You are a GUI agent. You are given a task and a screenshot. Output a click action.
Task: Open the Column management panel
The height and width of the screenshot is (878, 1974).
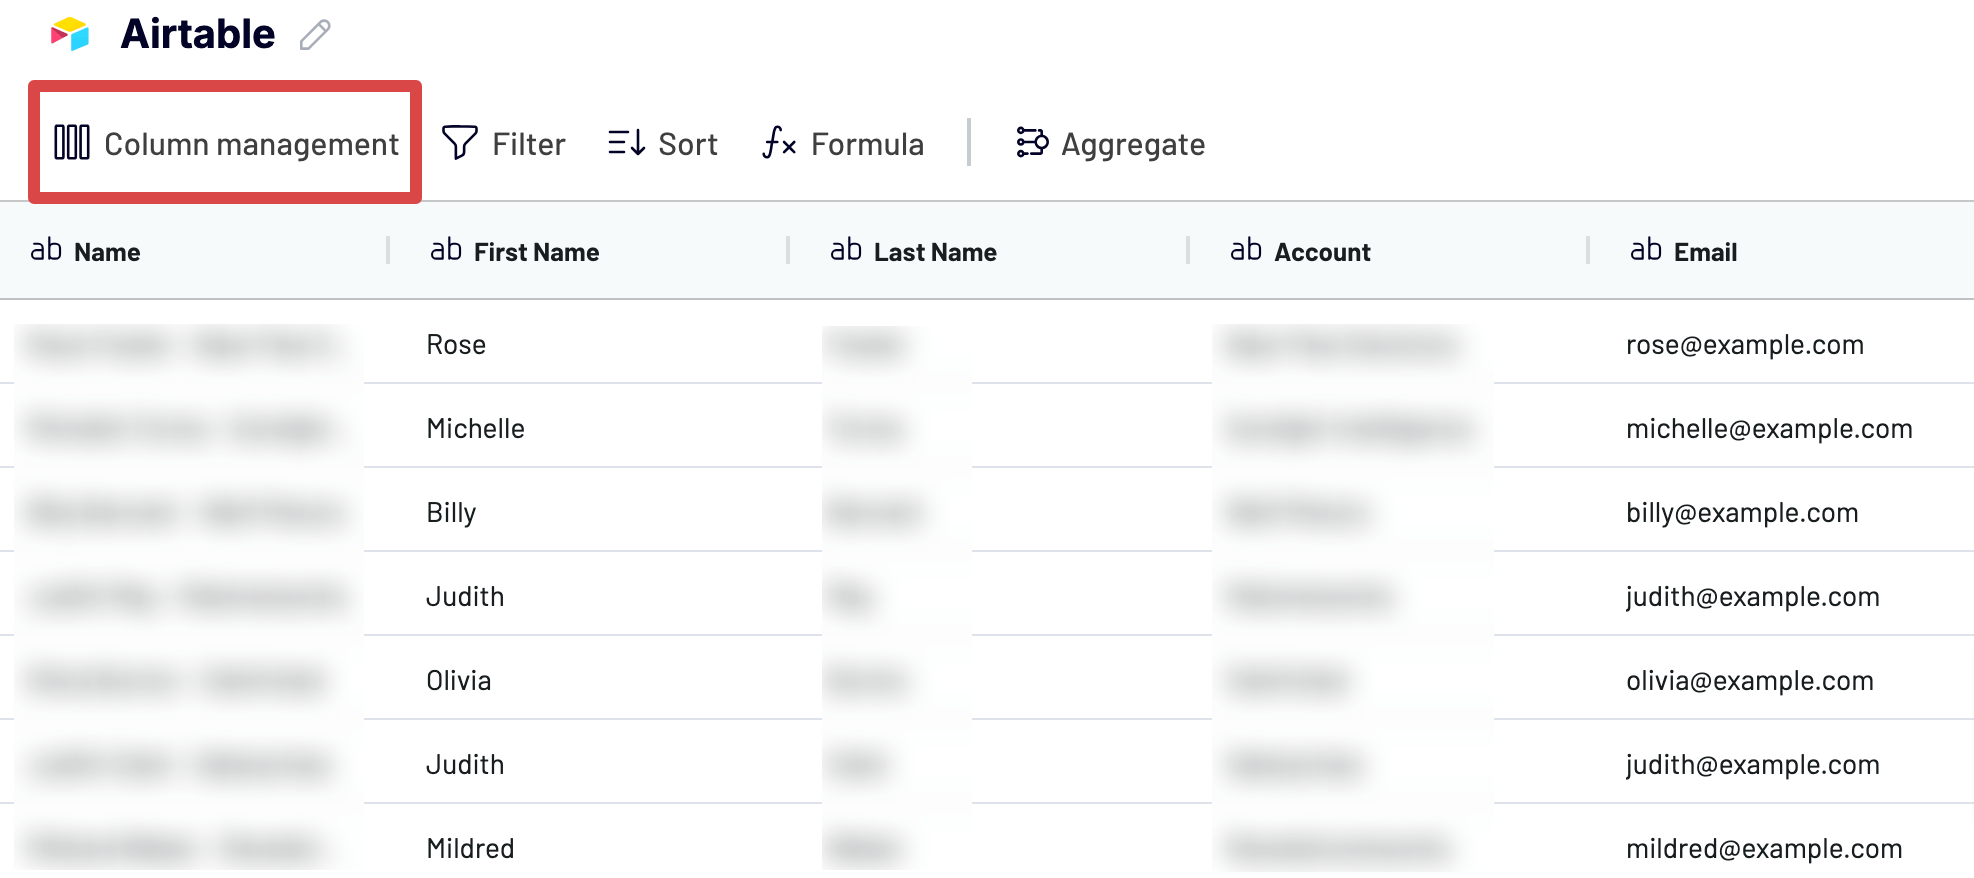(226, 143)
